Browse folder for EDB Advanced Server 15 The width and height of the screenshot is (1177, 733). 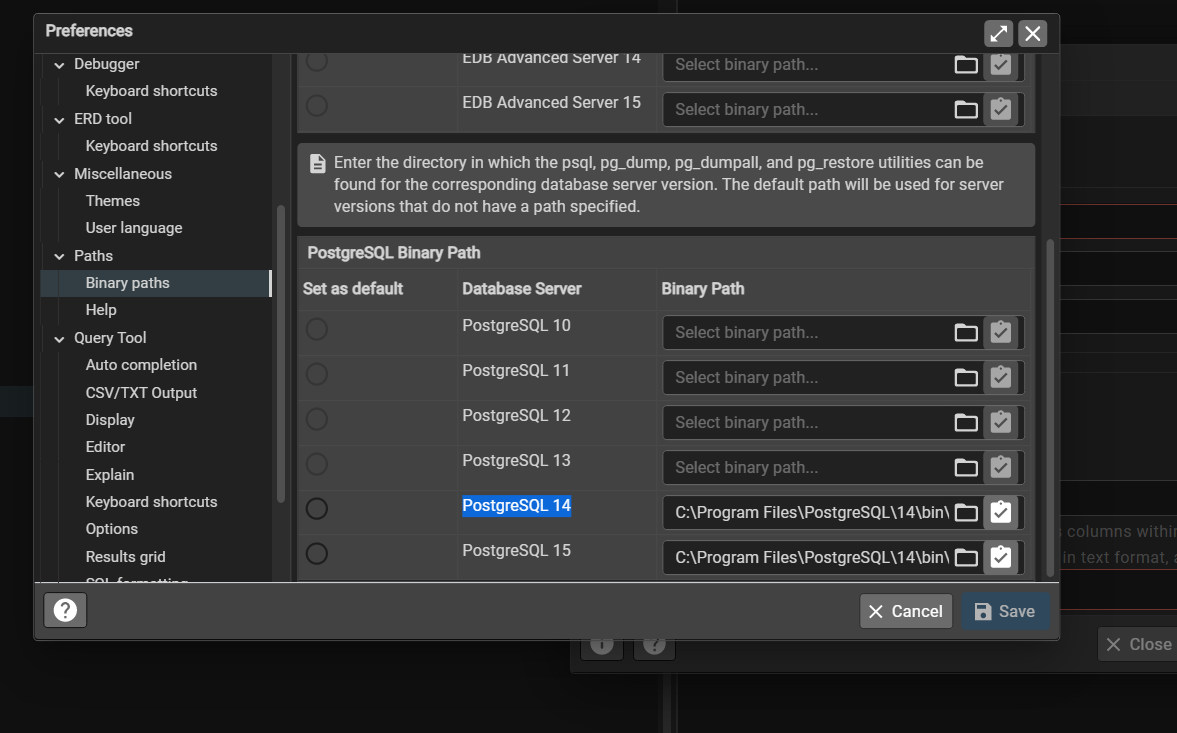click(x=965, y=110)
